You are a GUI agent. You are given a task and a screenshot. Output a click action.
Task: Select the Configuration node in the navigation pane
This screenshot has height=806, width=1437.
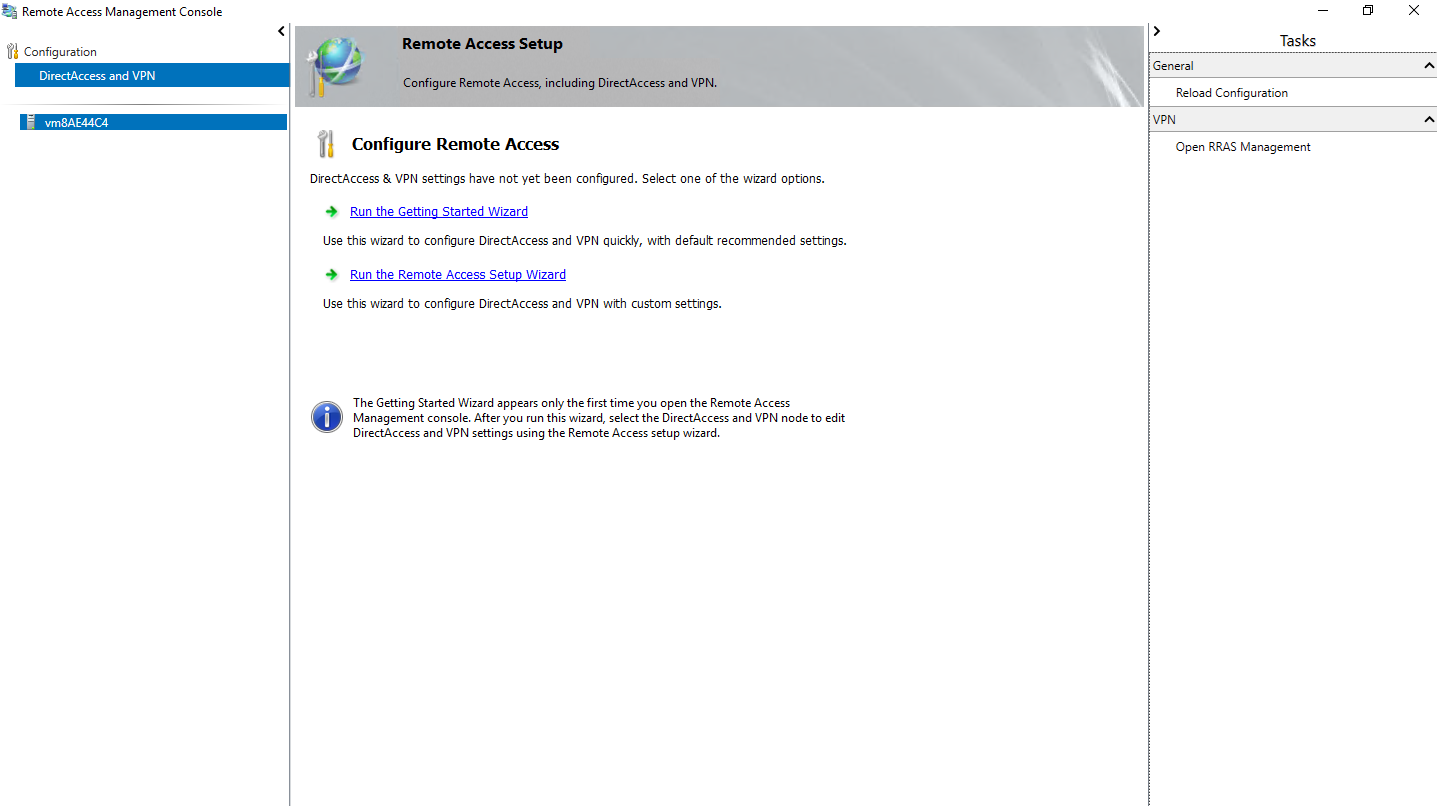point(61,51)
